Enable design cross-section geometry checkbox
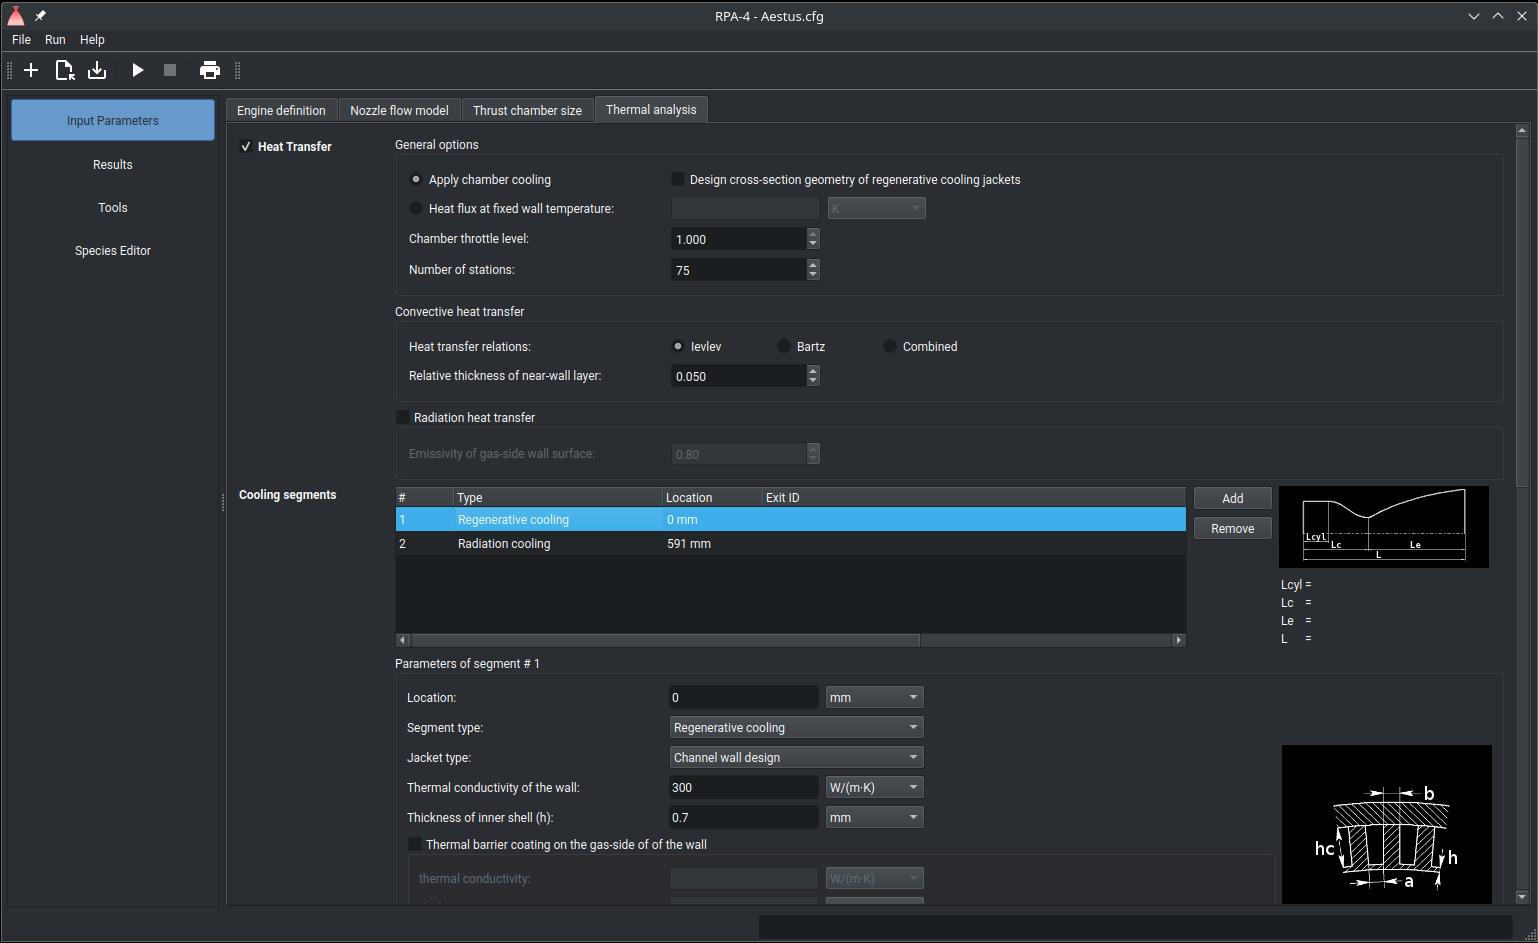Viewport: 1538px width, 943px height. (x=678, y=180)
